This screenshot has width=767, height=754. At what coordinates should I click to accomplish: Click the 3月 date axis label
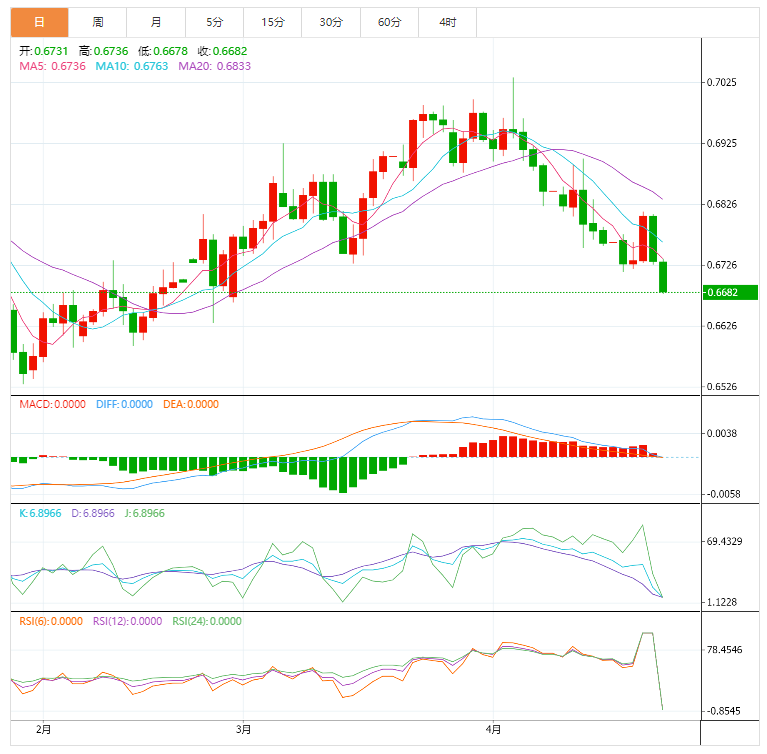point(243,730)
